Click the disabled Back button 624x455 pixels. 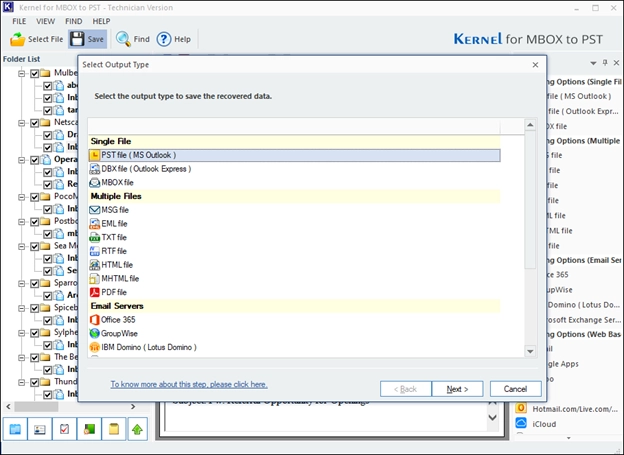coord(406,389)
